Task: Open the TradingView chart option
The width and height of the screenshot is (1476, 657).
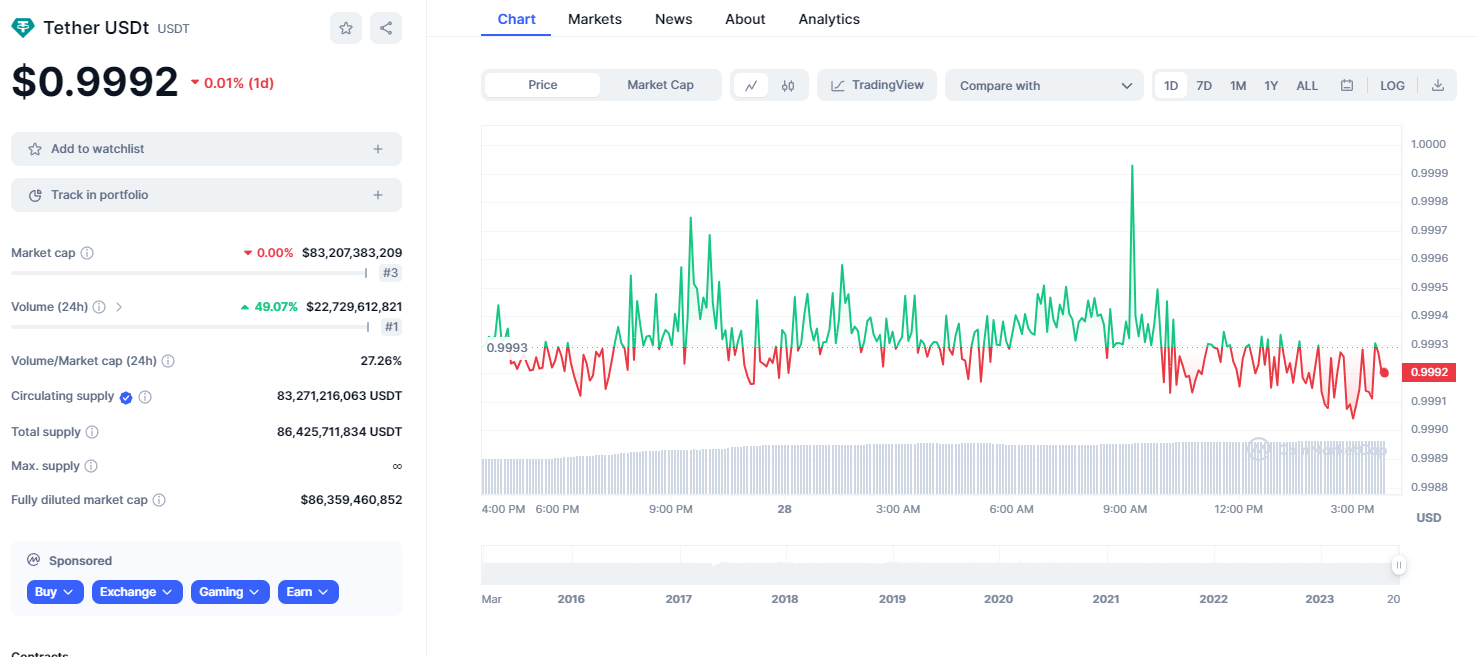Action: coord(877,85)
